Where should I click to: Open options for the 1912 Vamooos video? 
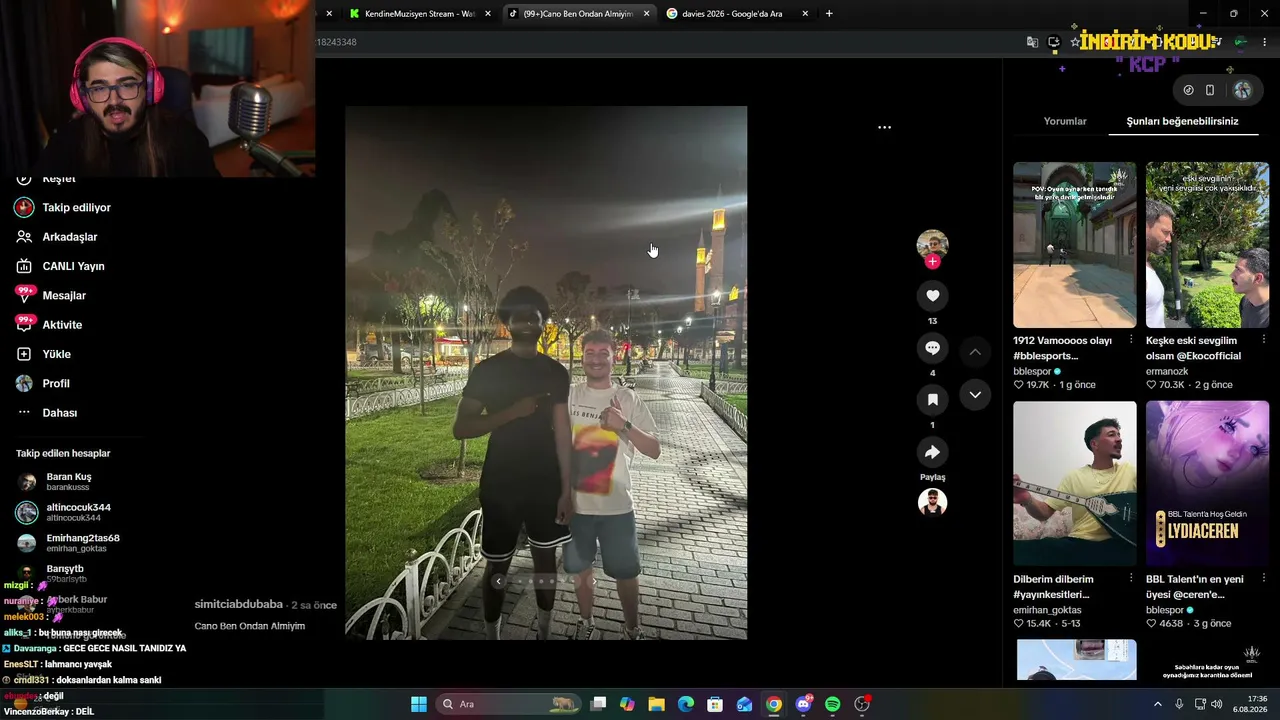click(1131, 340)
